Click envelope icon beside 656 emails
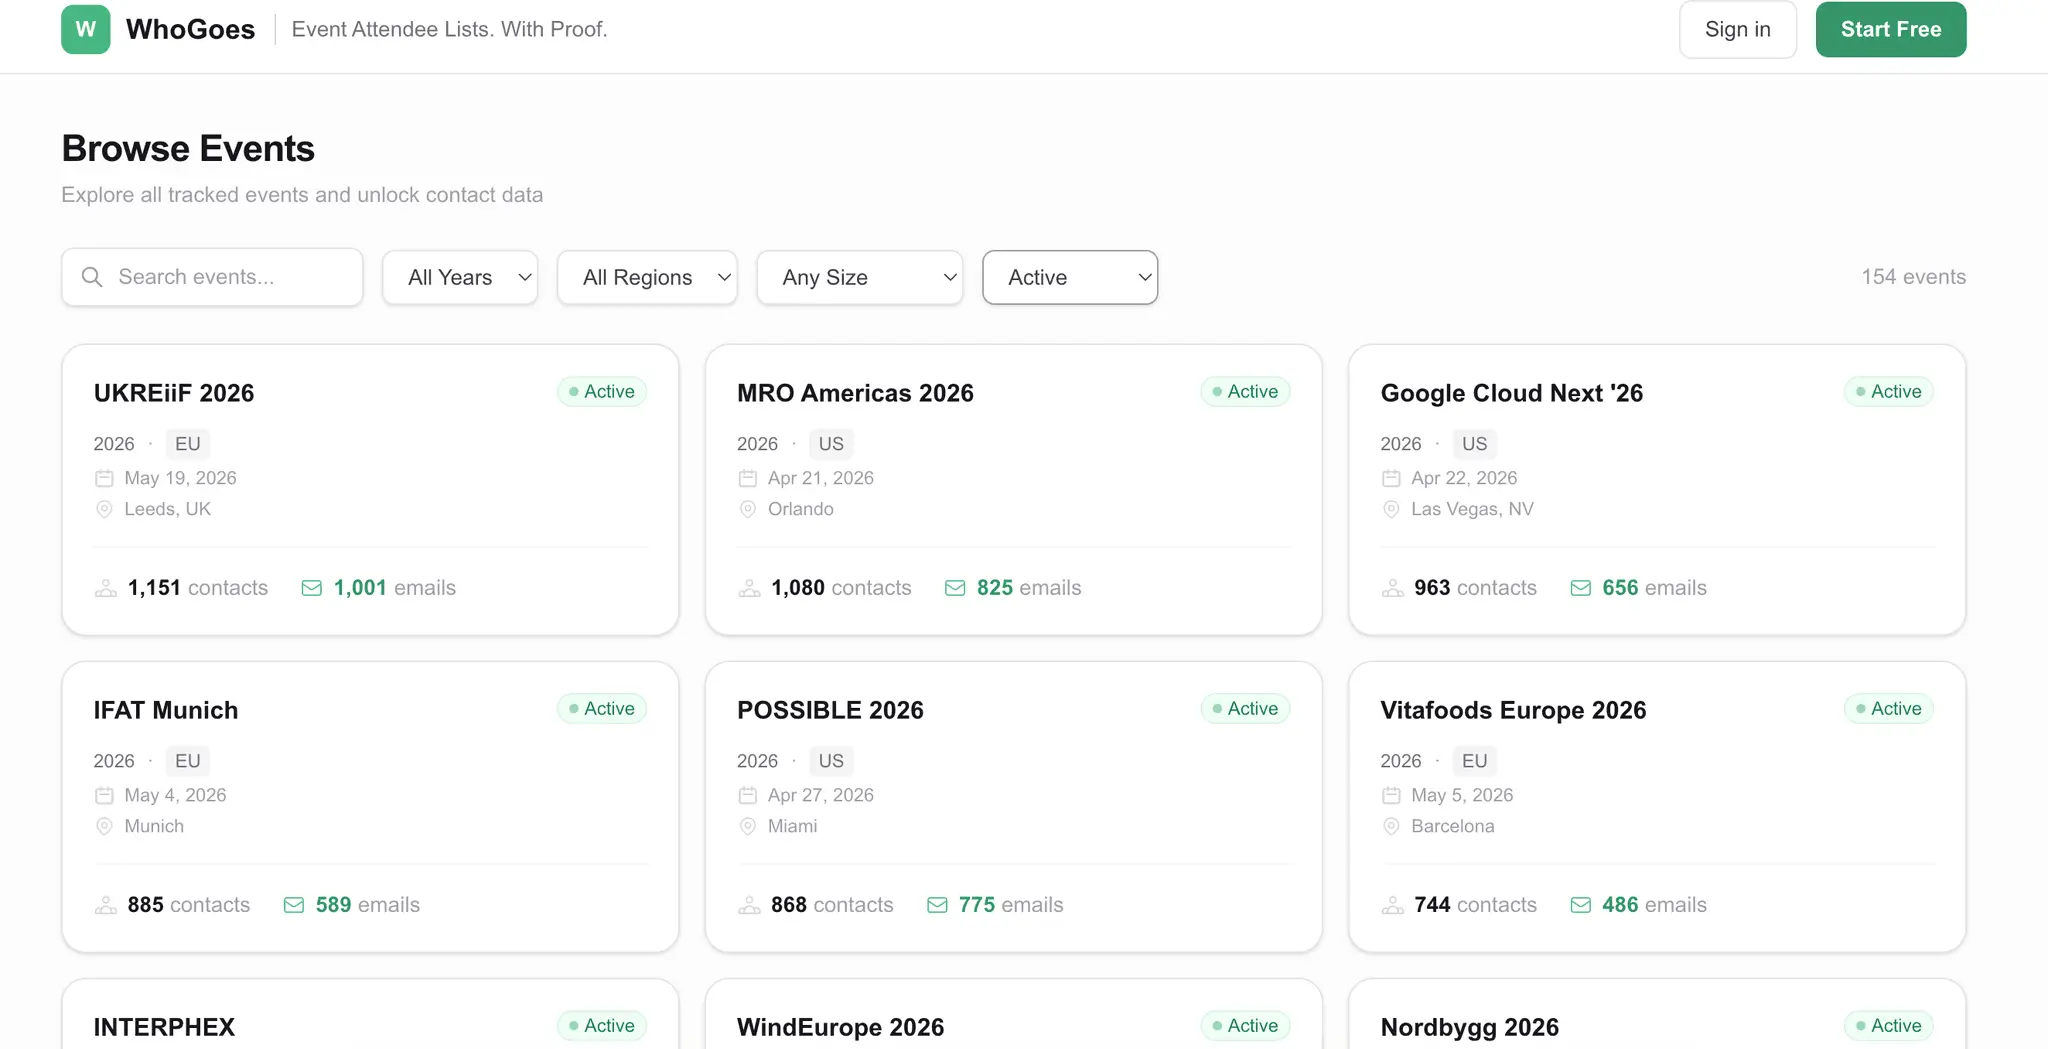2048x1049 pixels. (1581, 588)
